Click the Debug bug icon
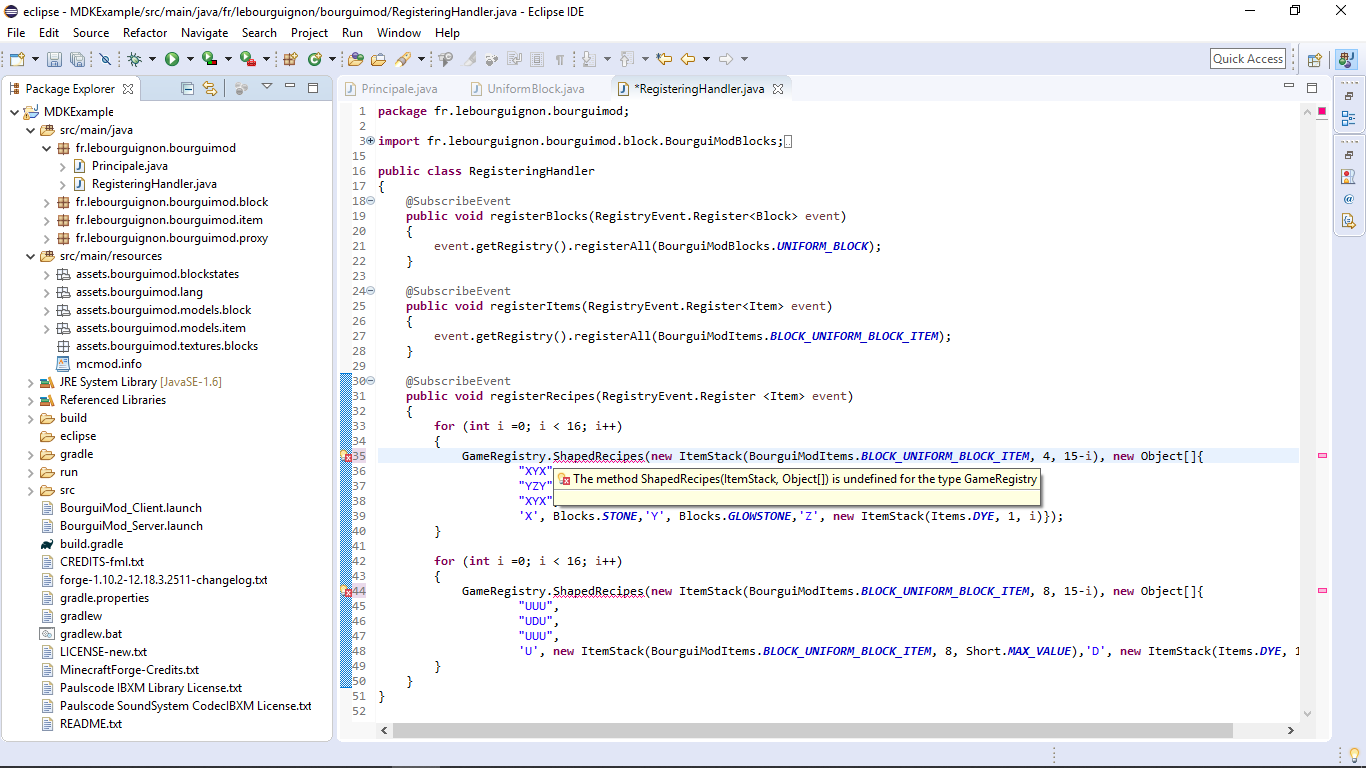Viewport: 1366px width, 768px height. click(134, 60)
